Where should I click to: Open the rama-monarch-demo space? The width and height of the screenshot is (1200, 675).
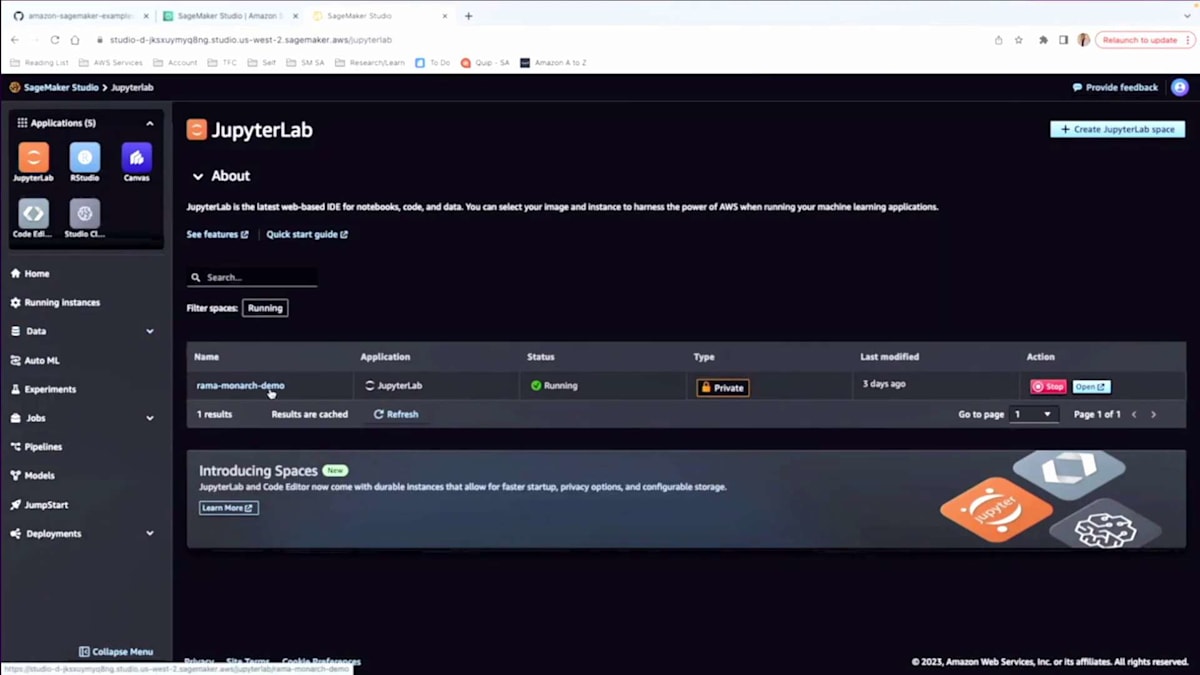coord(240,385)
